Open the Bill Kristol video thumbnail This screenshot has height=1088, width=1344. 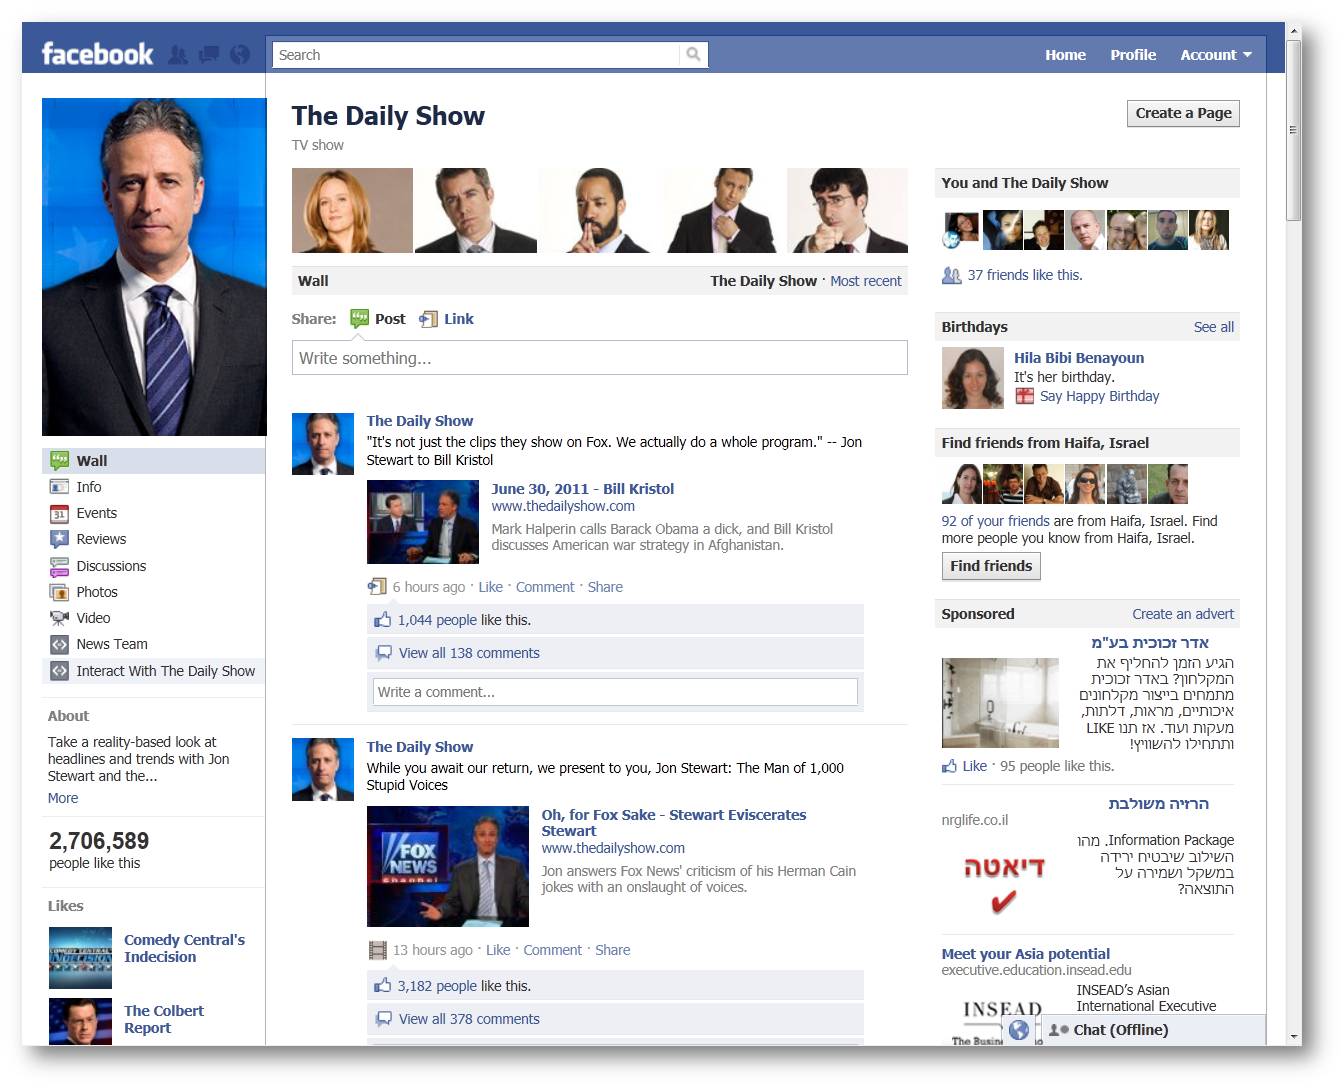pyautogui.click(x=422, y=522)
